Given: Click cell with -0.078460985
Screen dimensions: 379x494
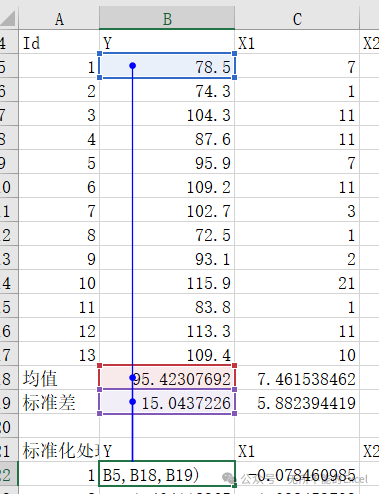Looking at the screenshot, I should (x=297, y=474).
